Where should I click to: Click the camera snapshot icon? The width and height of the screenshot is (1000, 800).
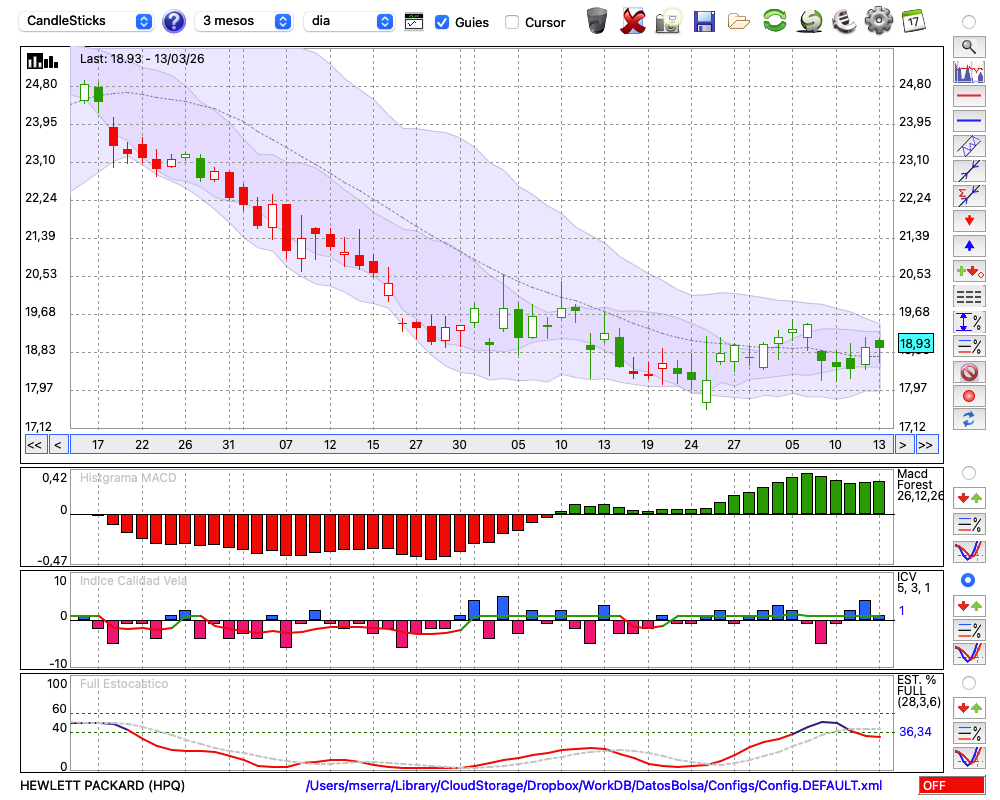[x=668, y=21]
